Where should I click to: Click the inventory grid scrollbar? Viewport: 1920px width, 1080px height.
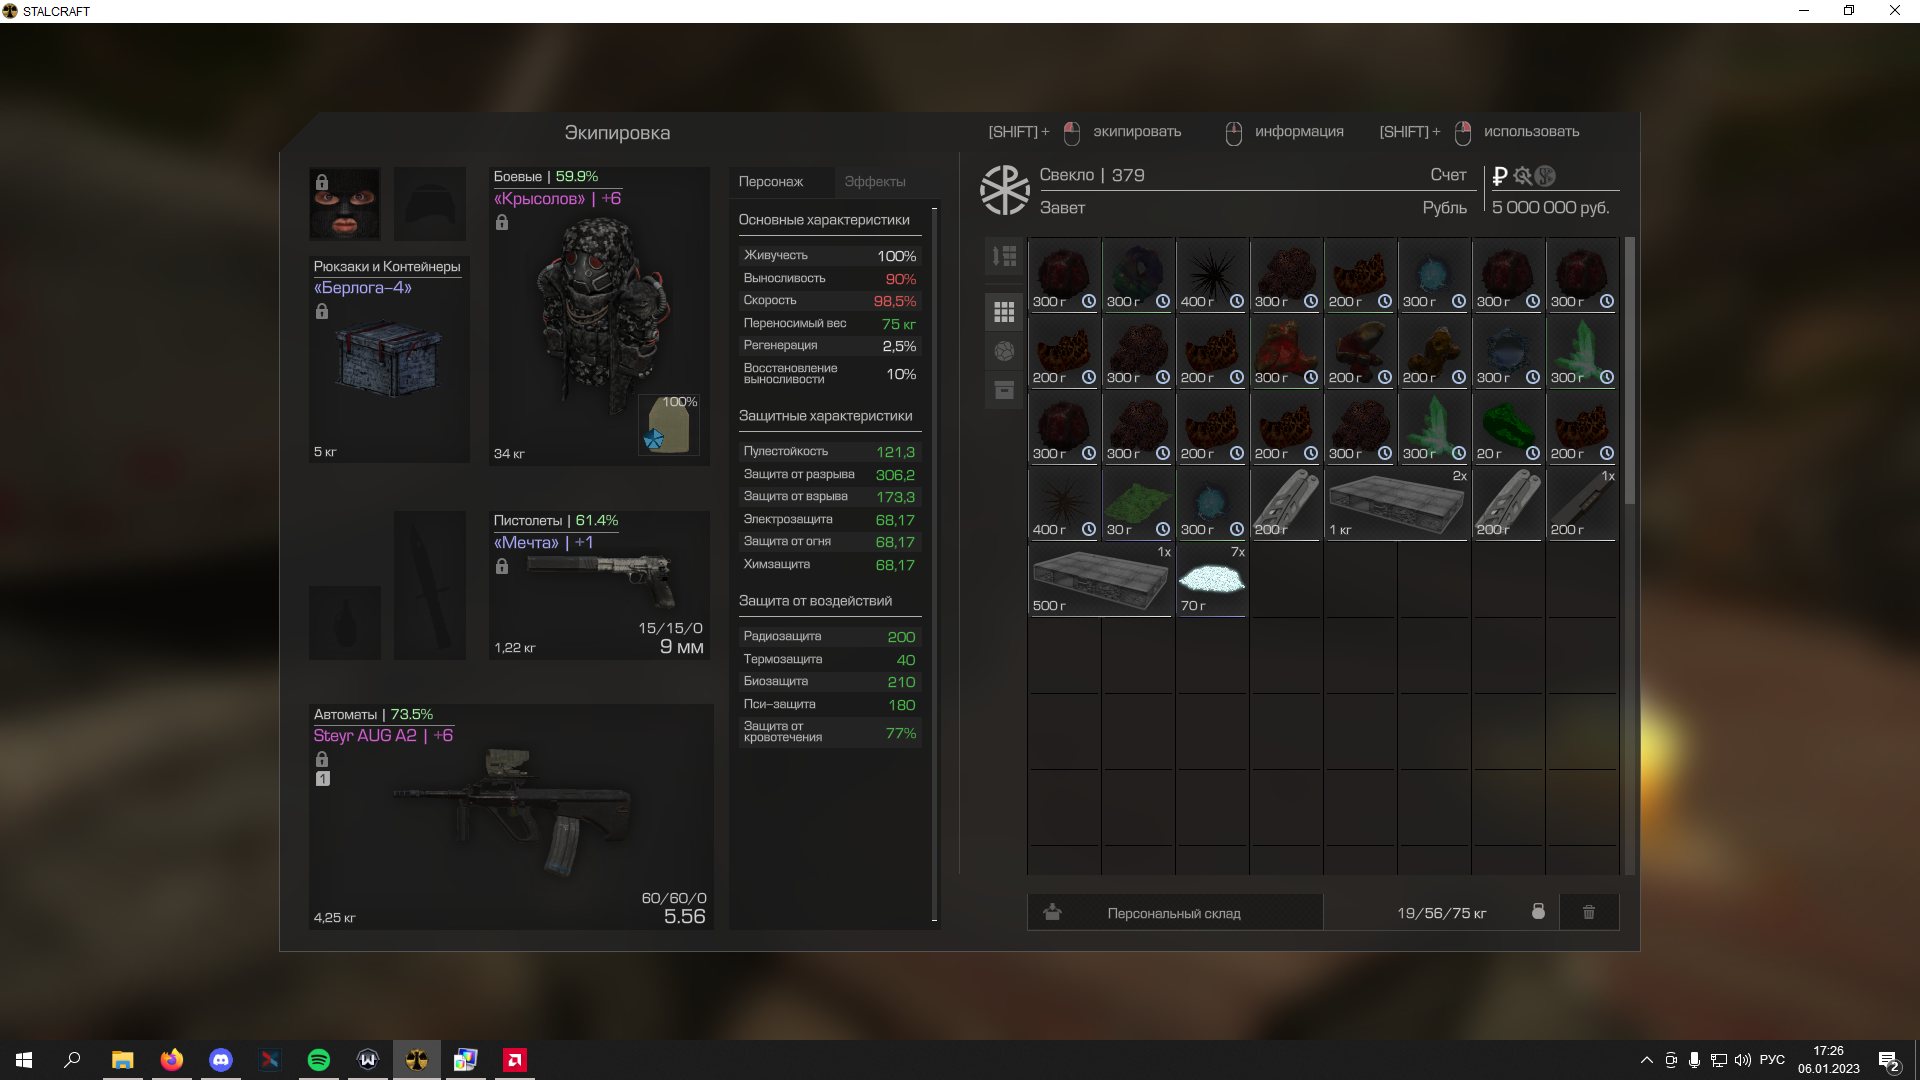tap(1629, 370)
